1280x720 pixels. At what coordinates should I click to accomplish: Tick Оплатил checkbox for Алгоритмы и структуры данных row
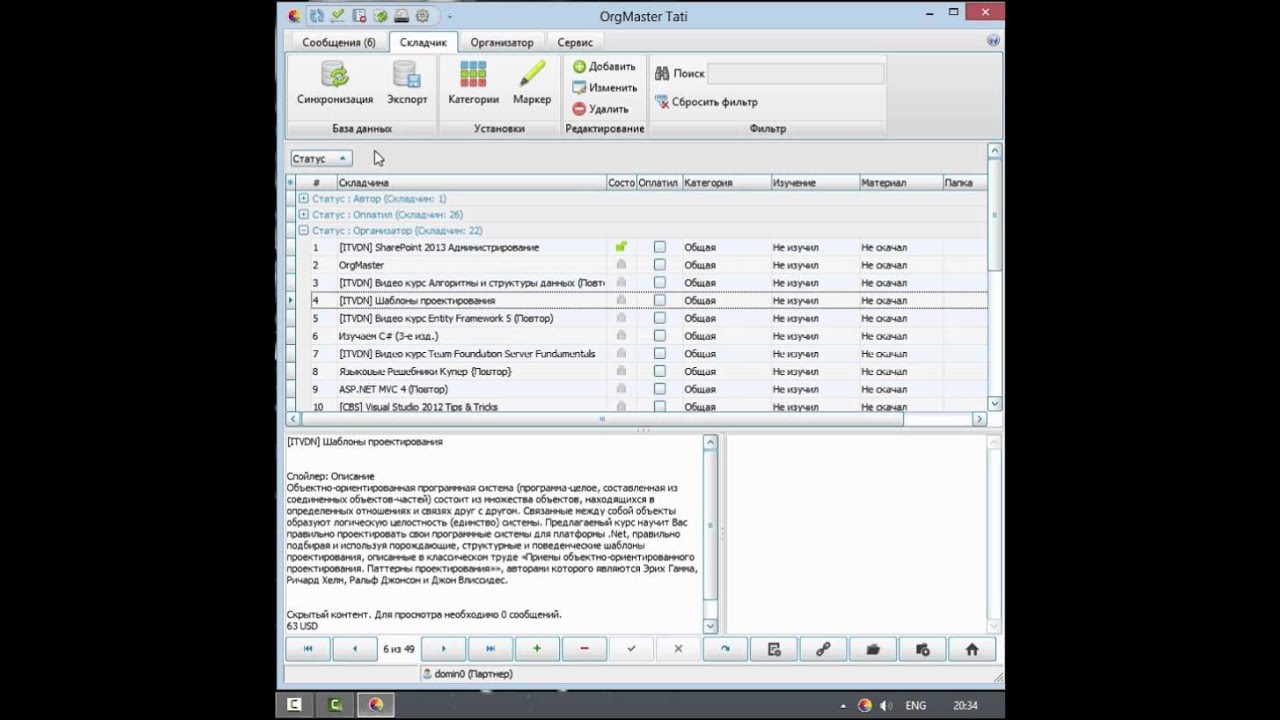[660, 283]
